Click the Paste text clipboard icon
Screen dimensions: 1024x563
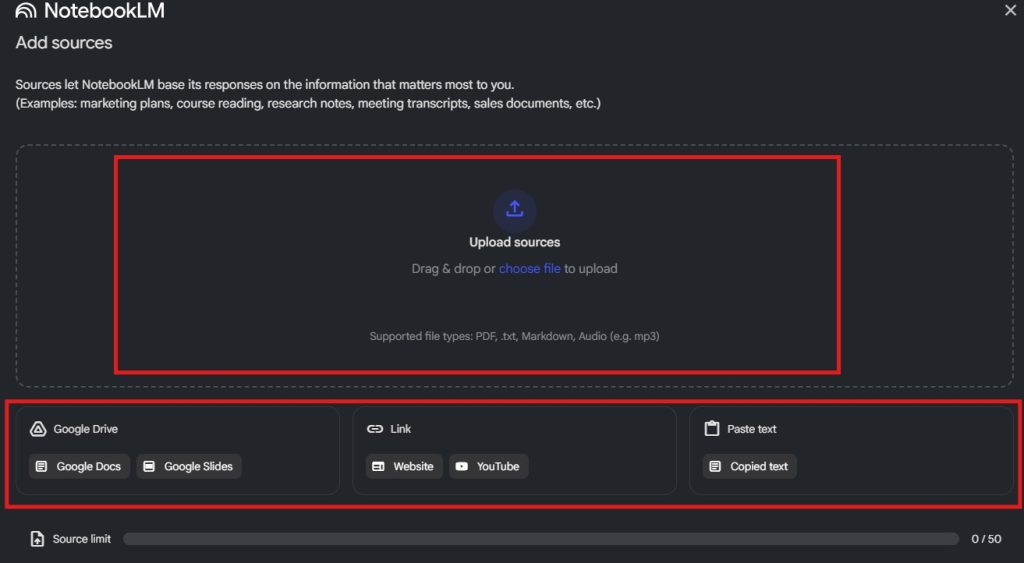click(712, 429)
